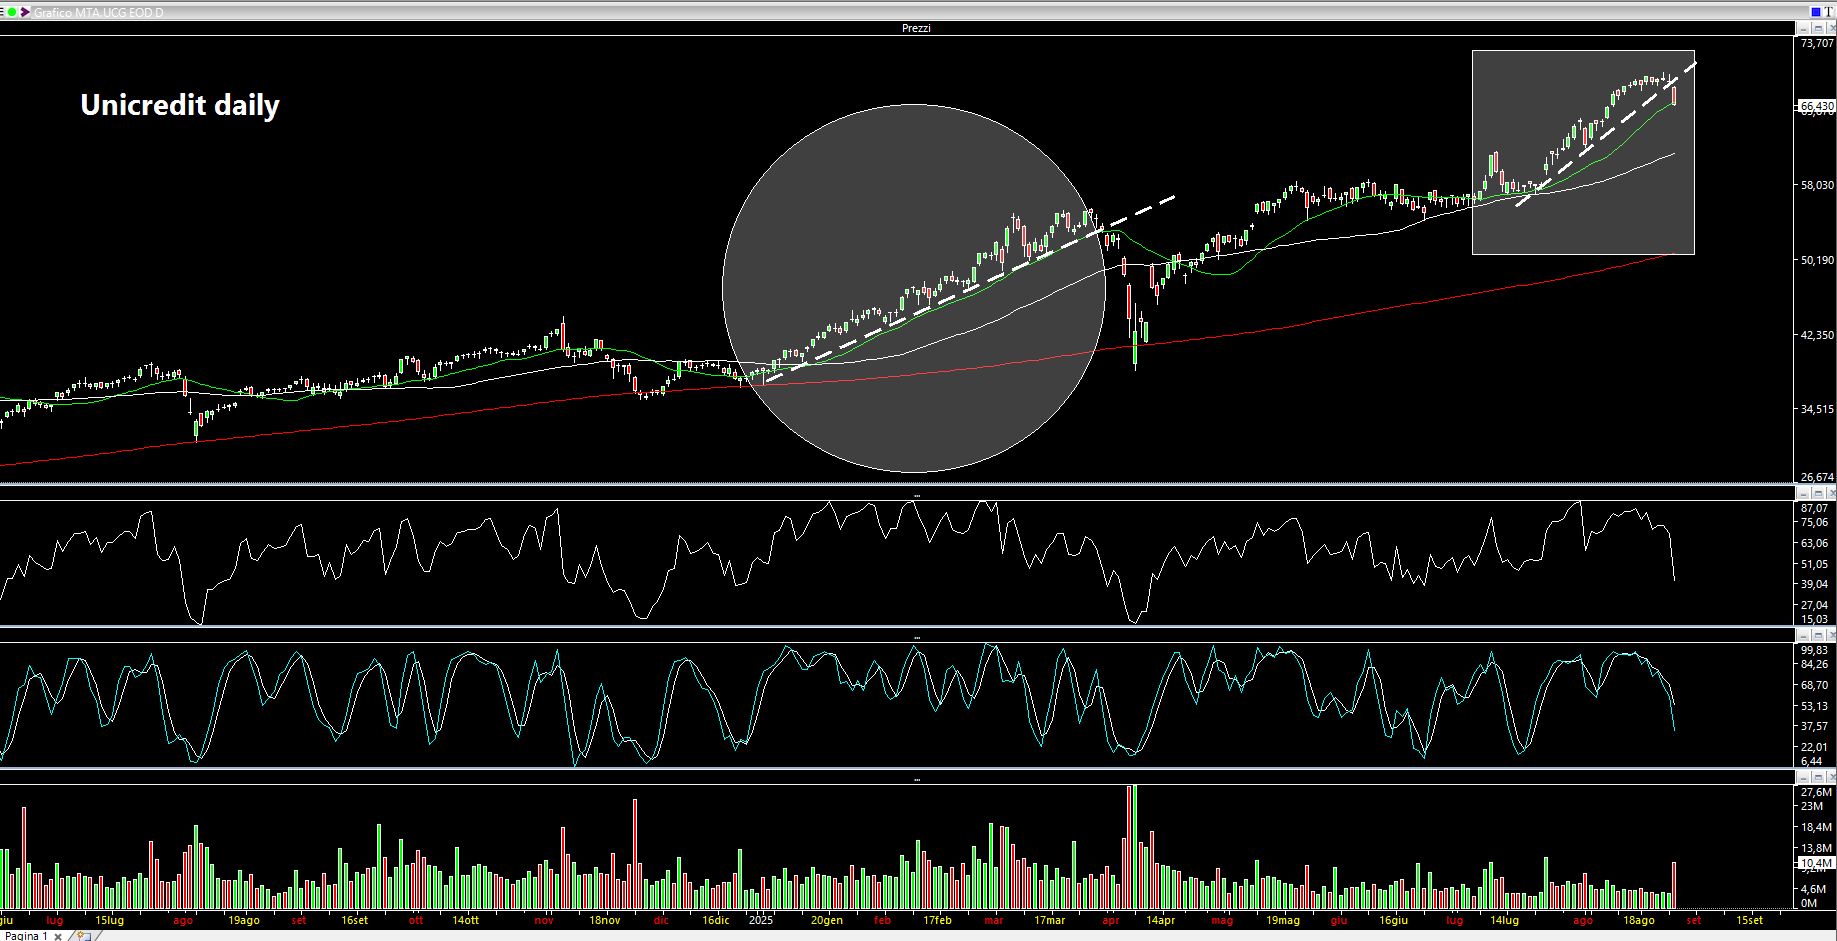1837x941 pixels.
Task: Select the 'Unicredit daily' text annotation
Action: 180,105
